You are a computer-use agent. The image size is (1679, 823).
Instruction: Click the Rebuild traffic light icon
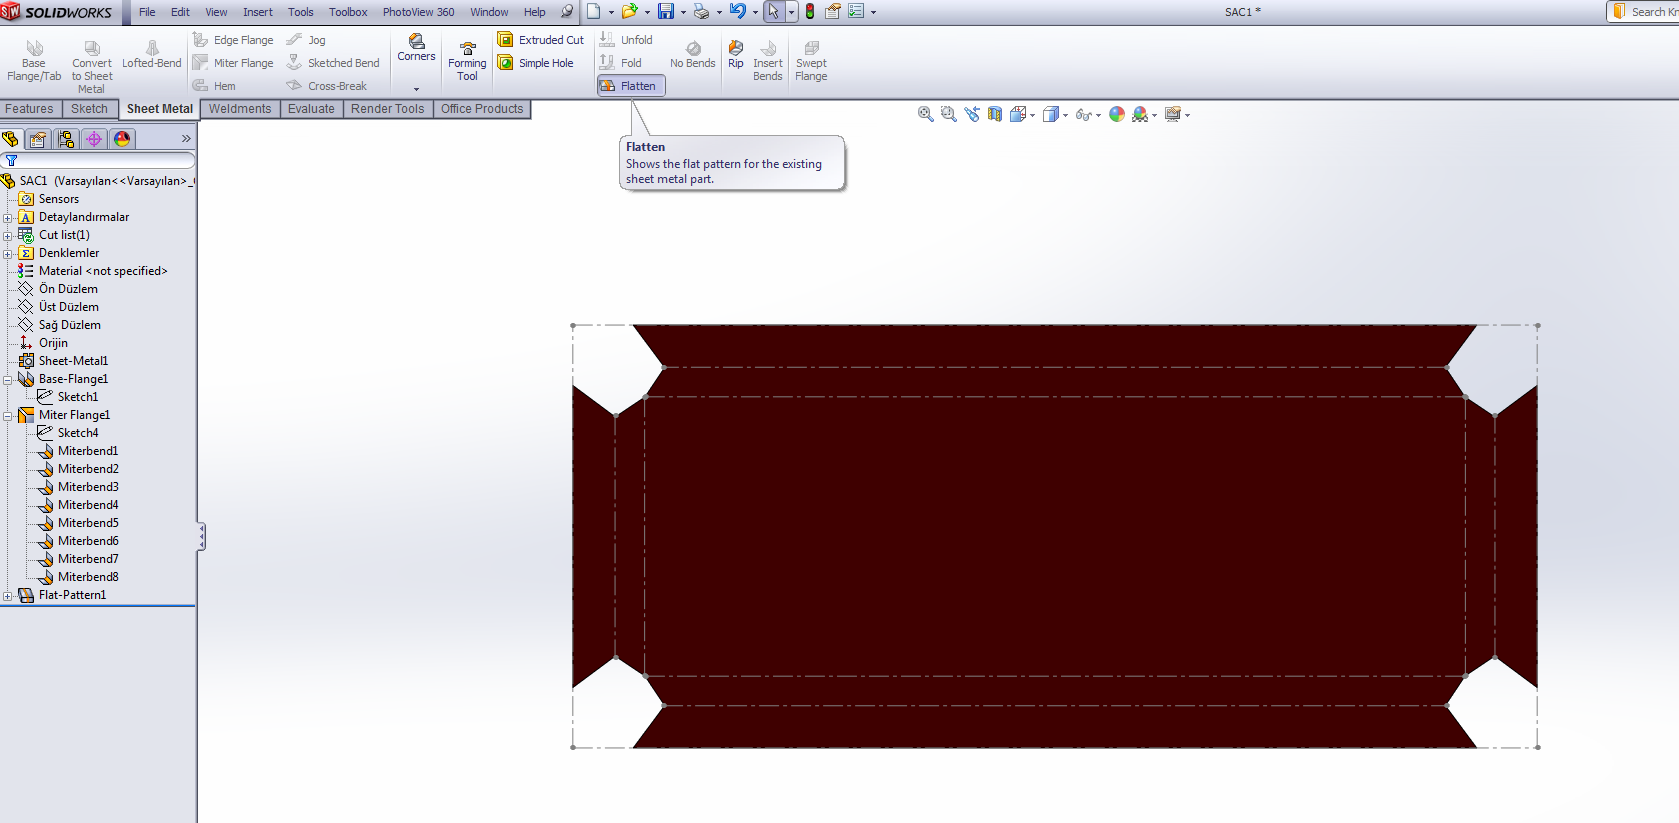810,12
